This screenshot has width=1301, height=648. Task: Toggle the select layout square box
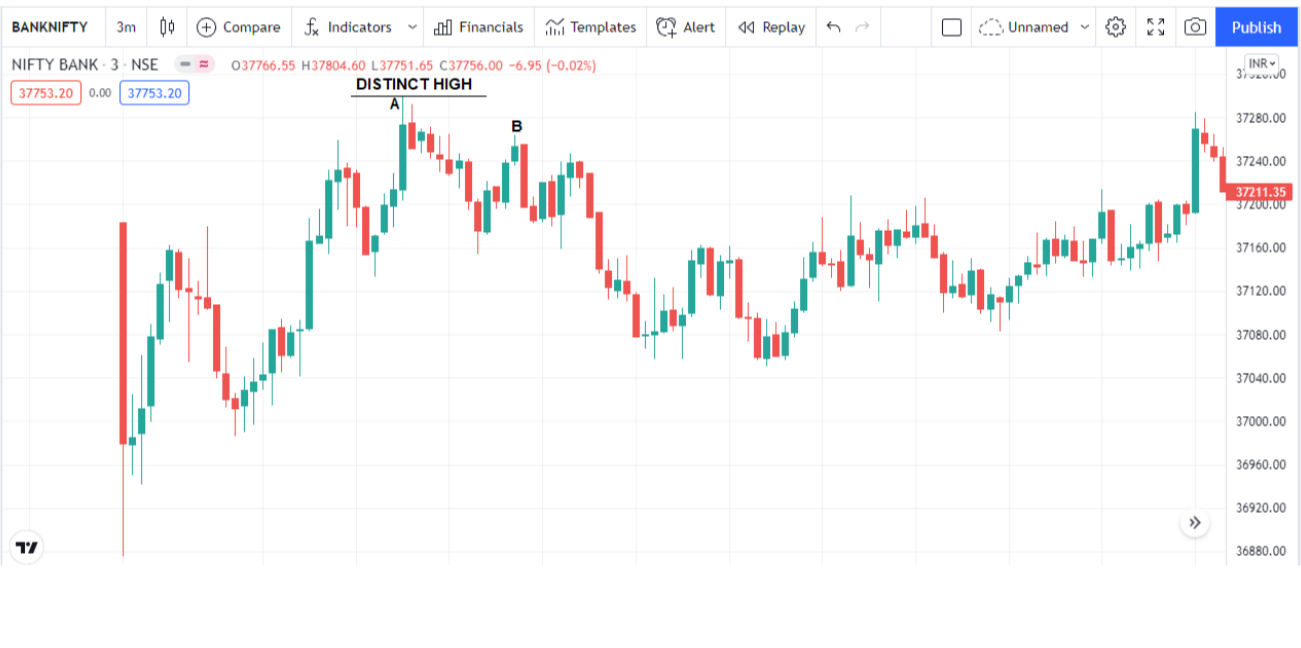tap(952, 27)
